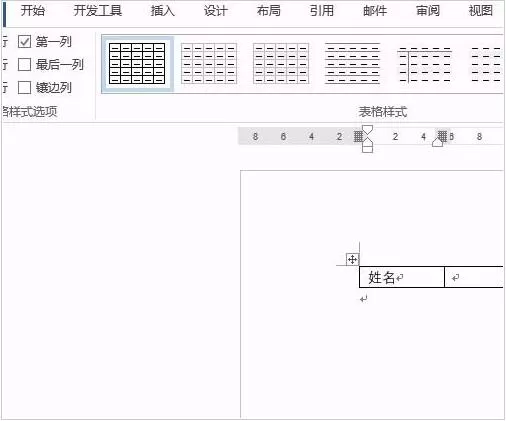Apply the third grid table style thumbnail
This screenshot has width=506, height=421.
[281, 63]
